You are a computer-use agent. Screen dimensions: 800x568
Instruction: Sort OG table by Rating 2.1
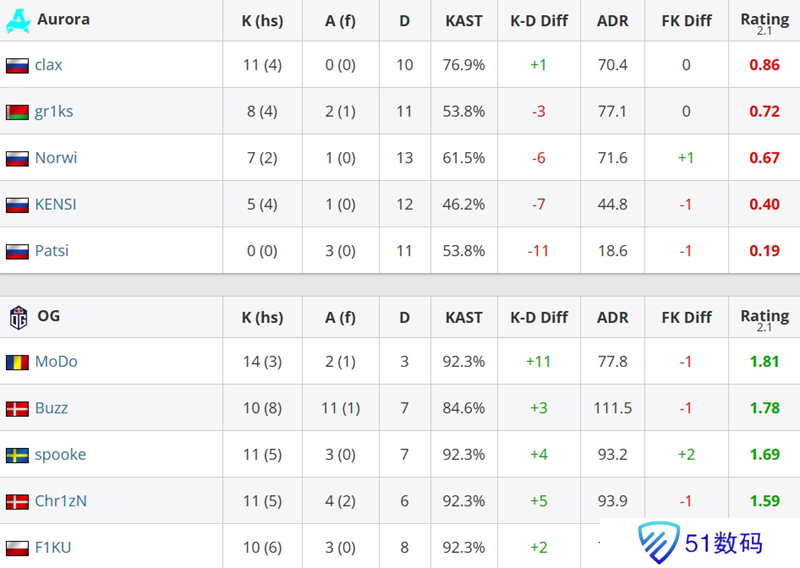click(764, 319)
